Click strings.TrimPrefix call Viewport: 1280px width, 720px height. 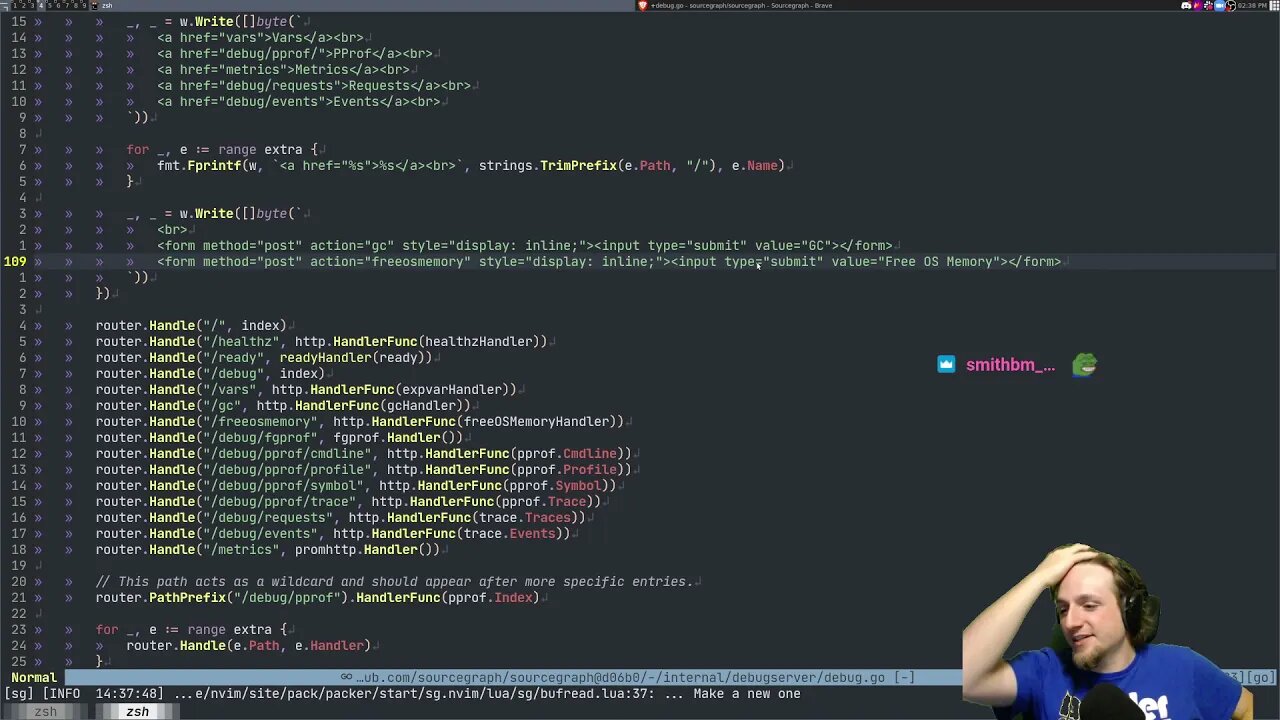tap(548, 165)
